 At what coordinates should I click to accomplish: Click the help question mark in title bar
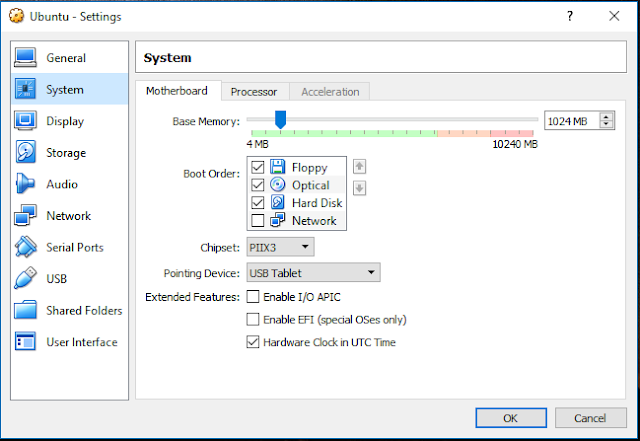click(570, 16)
